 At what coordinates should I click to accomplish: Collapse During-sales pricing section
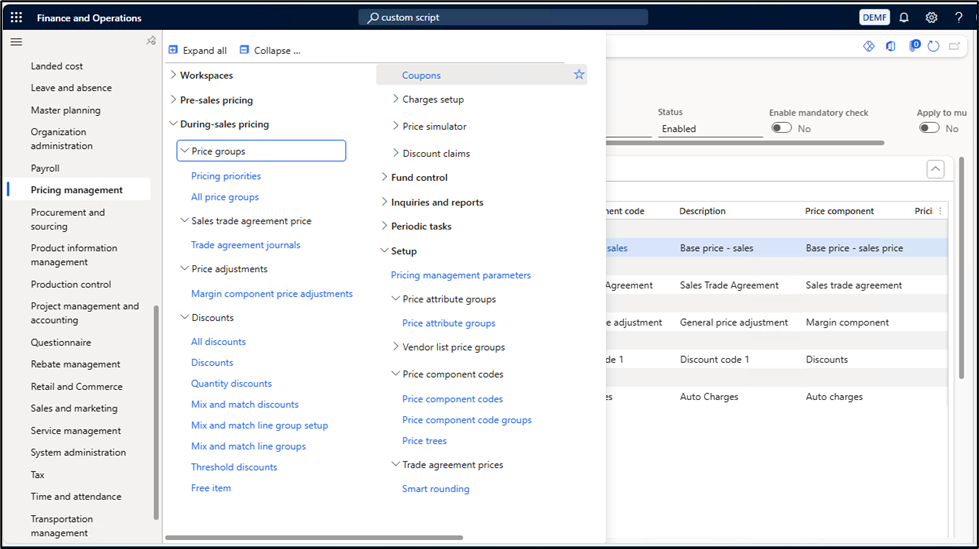coord(173,124)
